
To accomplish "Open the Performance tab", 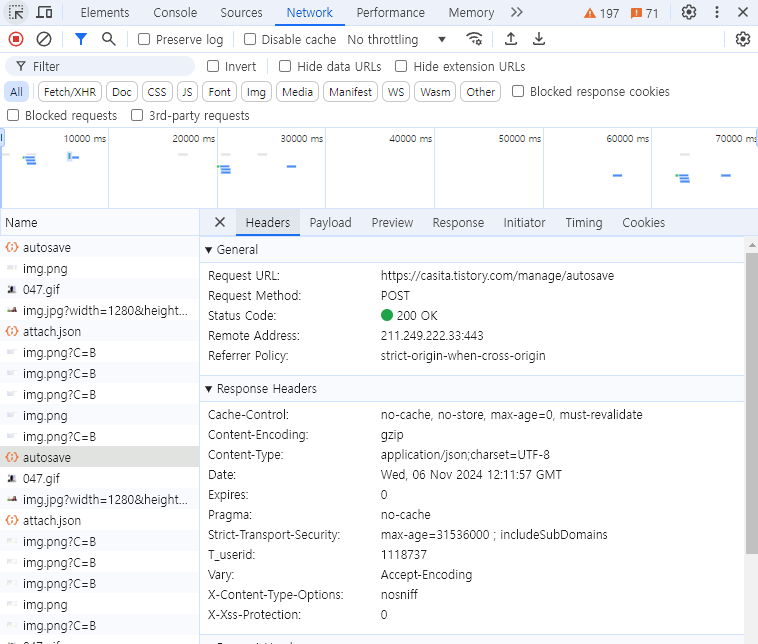I will click(391, 13).
